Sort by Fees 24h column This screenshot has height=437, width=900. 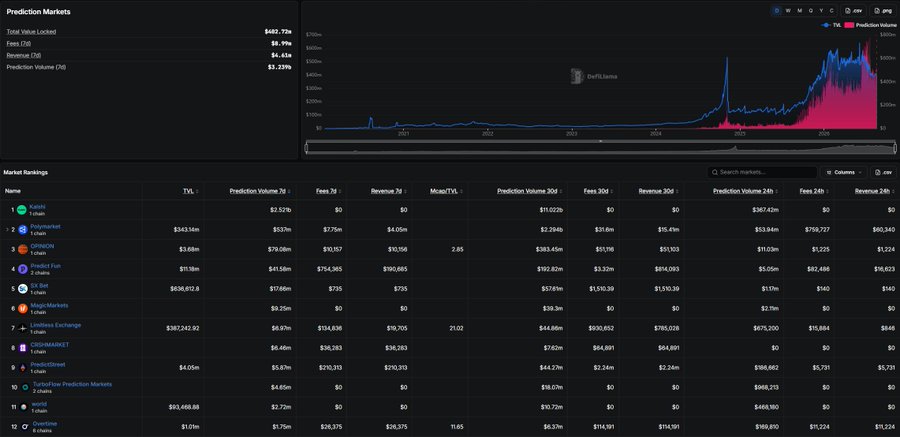click(x=814, y=191)
